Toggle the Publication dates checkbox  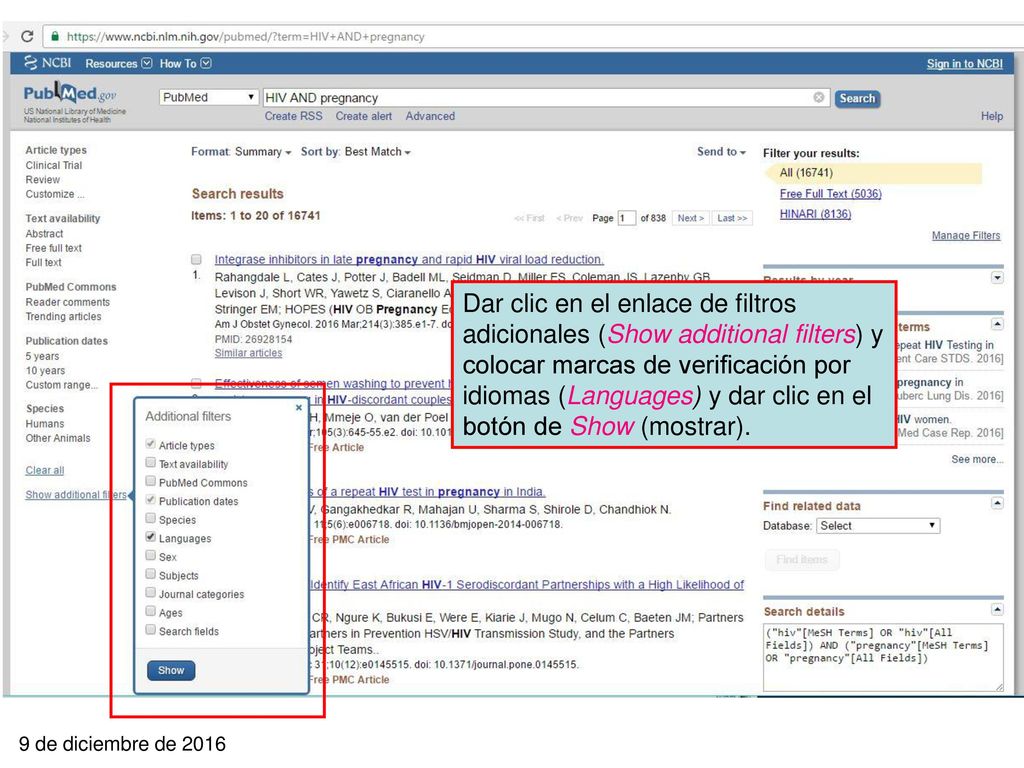150,500
